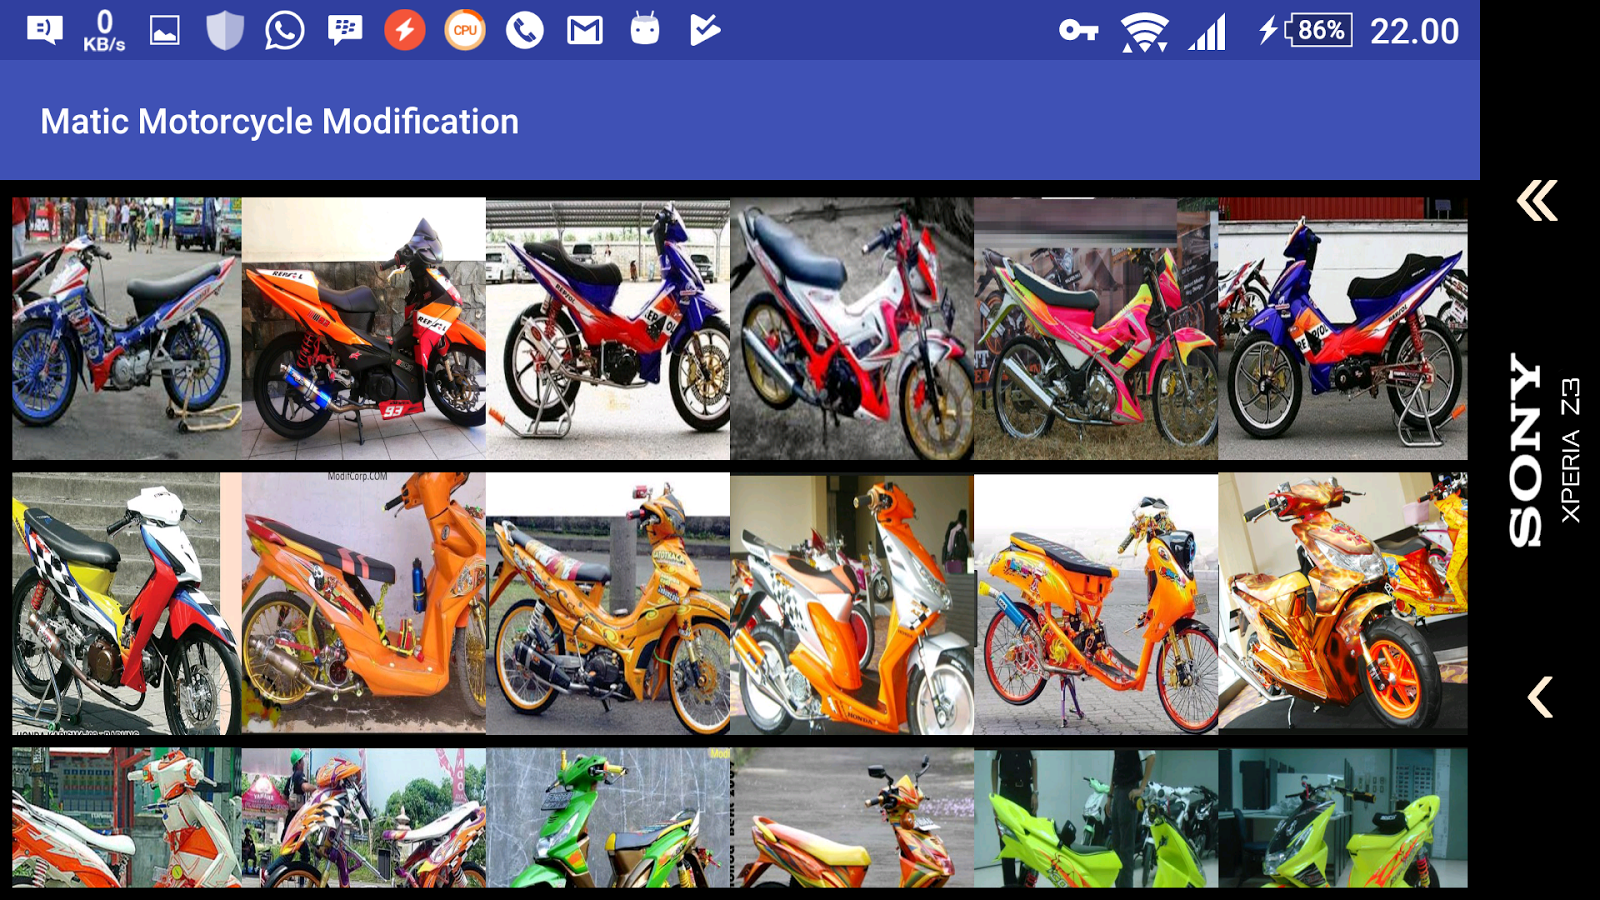Image resolution: width=1600 pixels, height=900 pixels.
Task: Open the orange-yellow scooter on grey asphalt thumbnail
Action: (x=852, y=818)
